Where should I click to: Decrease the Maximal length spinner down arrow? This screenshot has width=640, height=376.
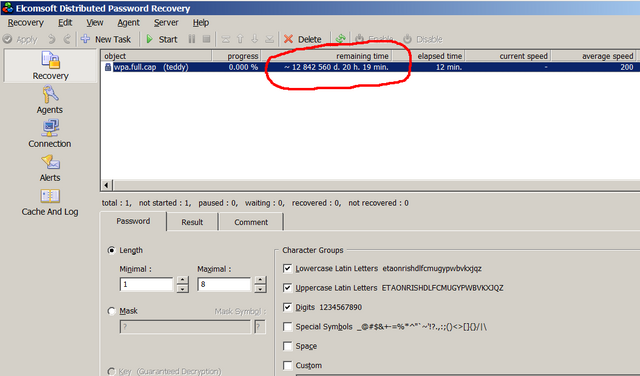click(x=260, y=289)
